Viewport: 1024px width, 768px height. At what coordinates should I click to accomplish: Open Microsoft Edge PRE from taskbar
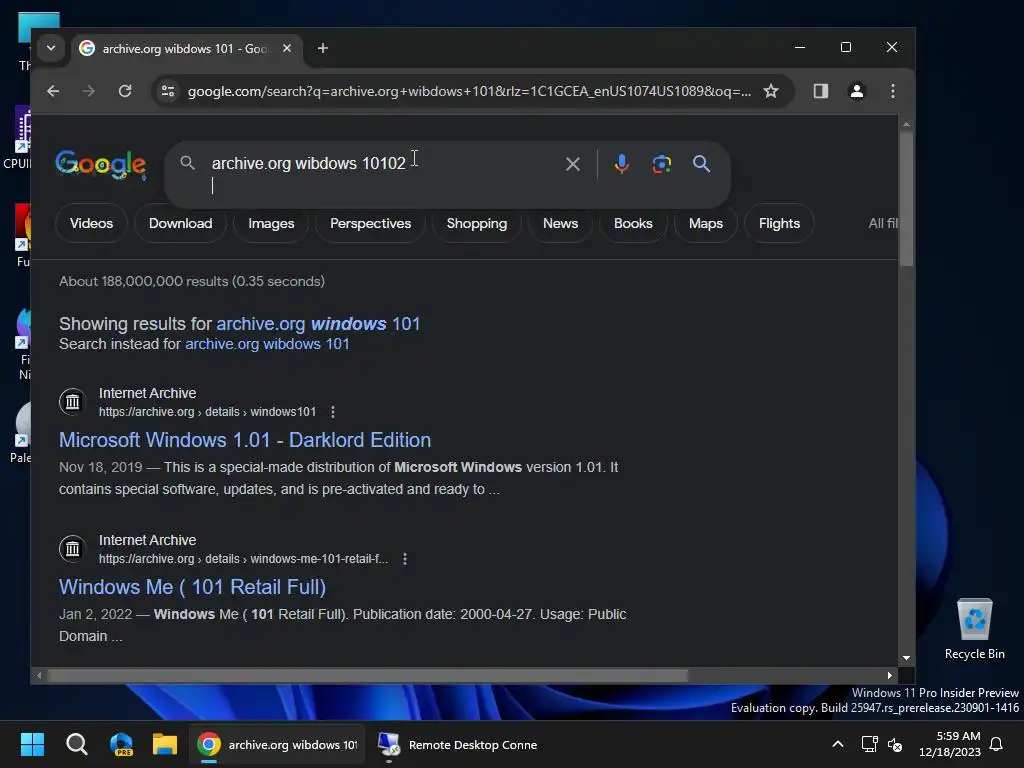(x=121, y=744)
